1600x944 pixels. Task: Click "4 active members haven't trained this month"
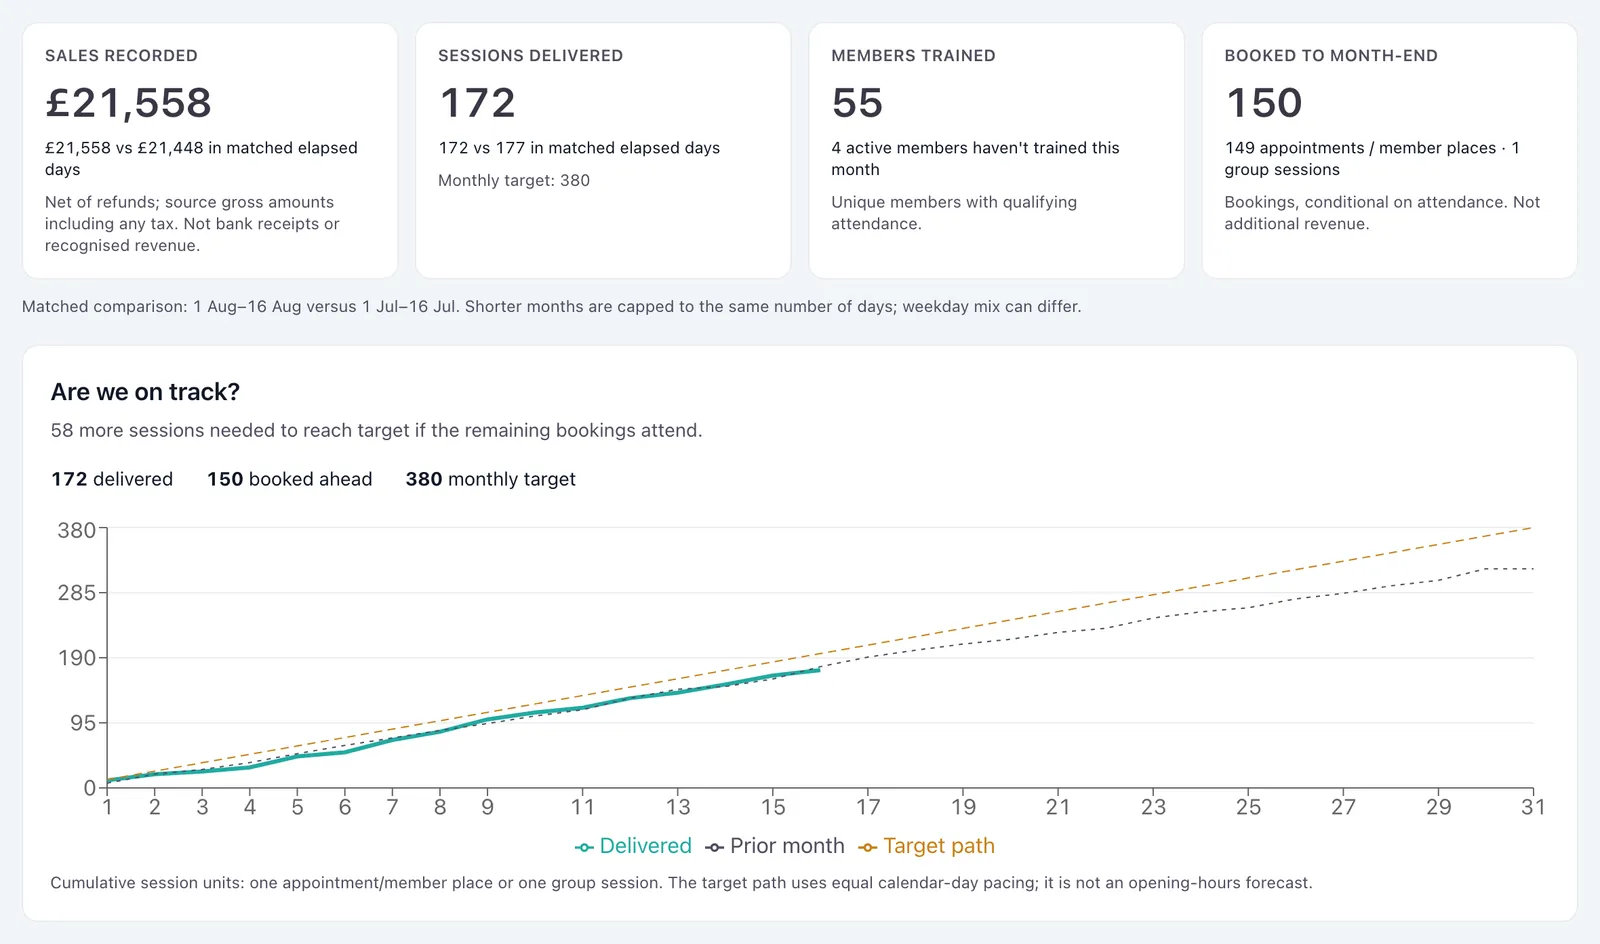[x=975, y=159]
